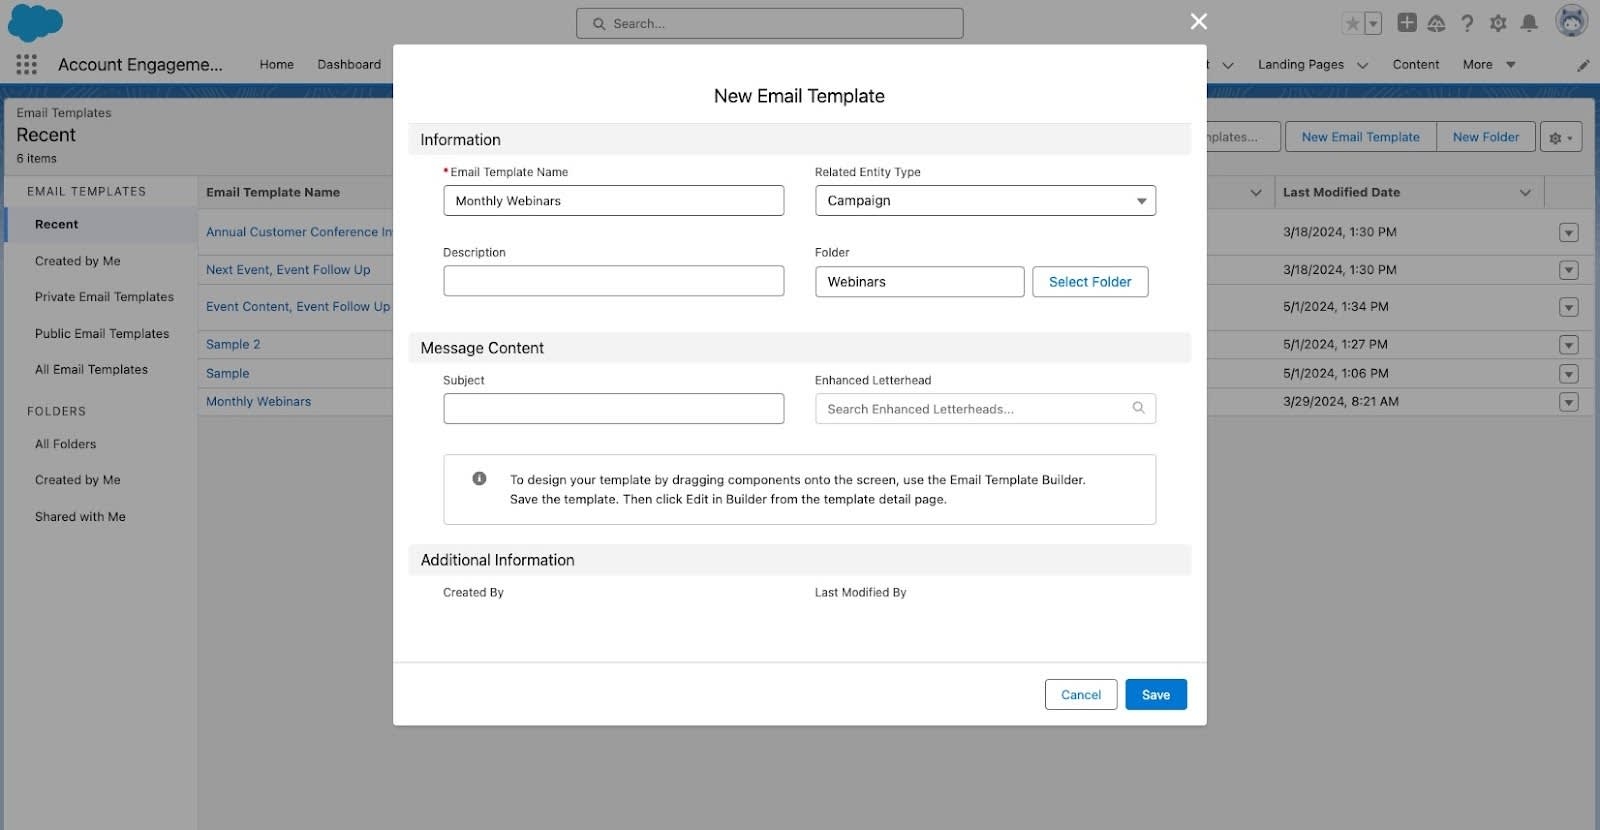Click the 3/29/2024, 8:21 AM date cell
The width and height of the screenshot is (1600, 830).
pyautogui.click(x=1340, y=402)
